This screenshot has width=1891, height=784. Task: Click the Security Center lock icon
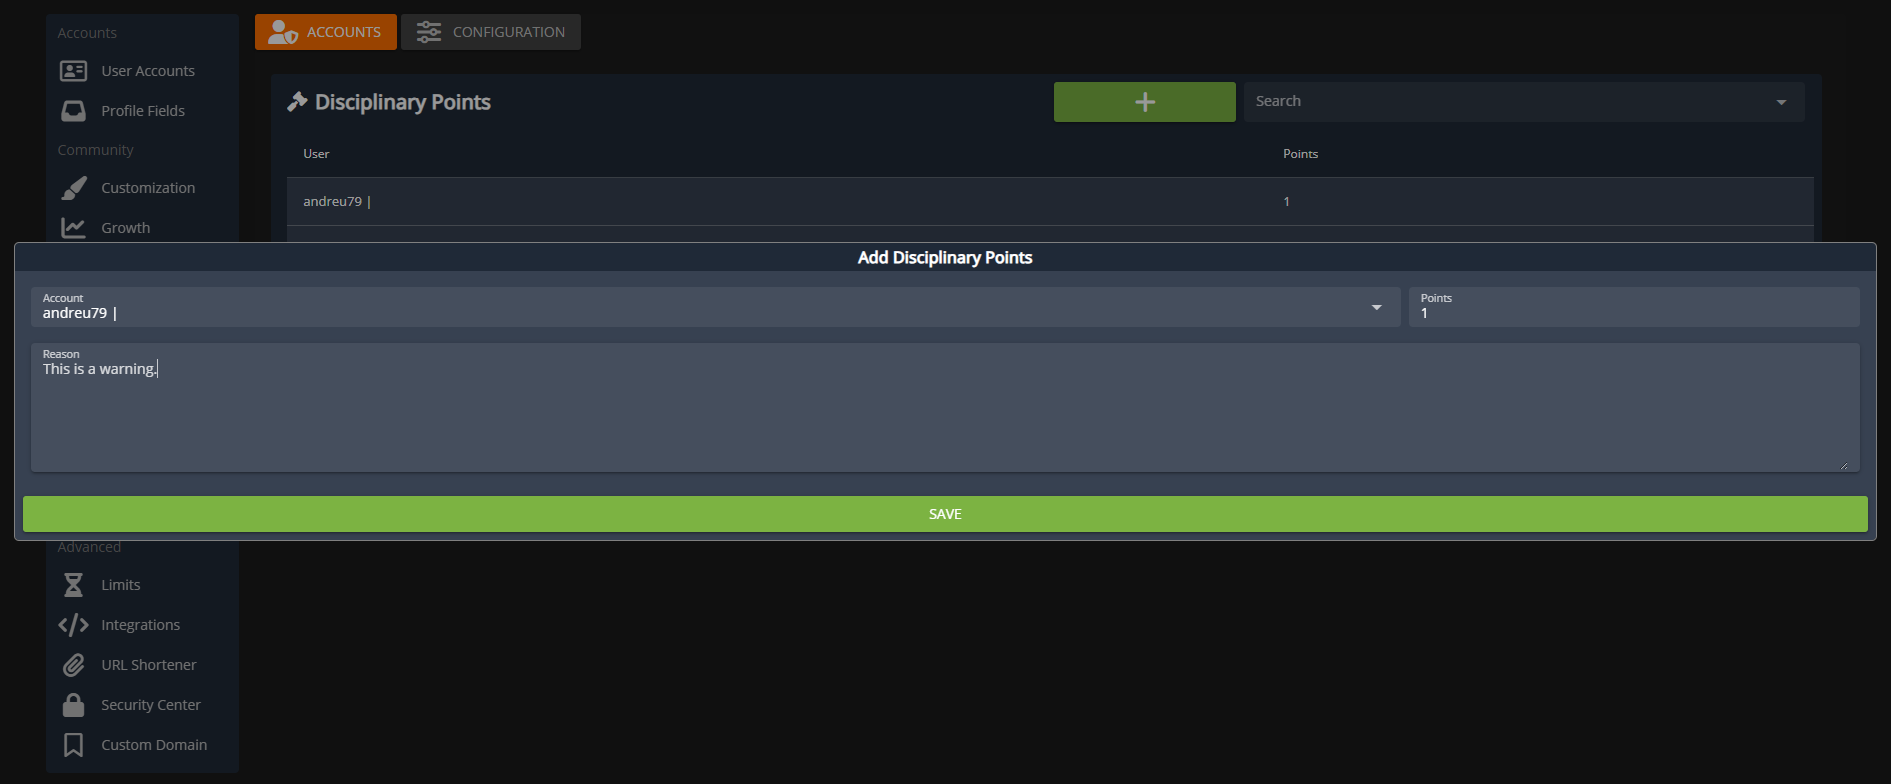pyautogui.click(x=73, y=705)
